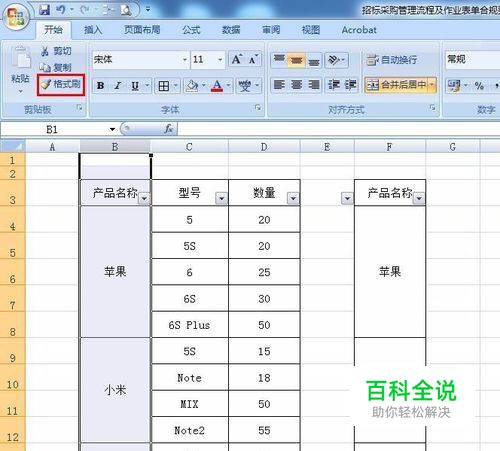Click the Paste clipboard icon
This screenshot has height=451, width=500.
point(21,58)
